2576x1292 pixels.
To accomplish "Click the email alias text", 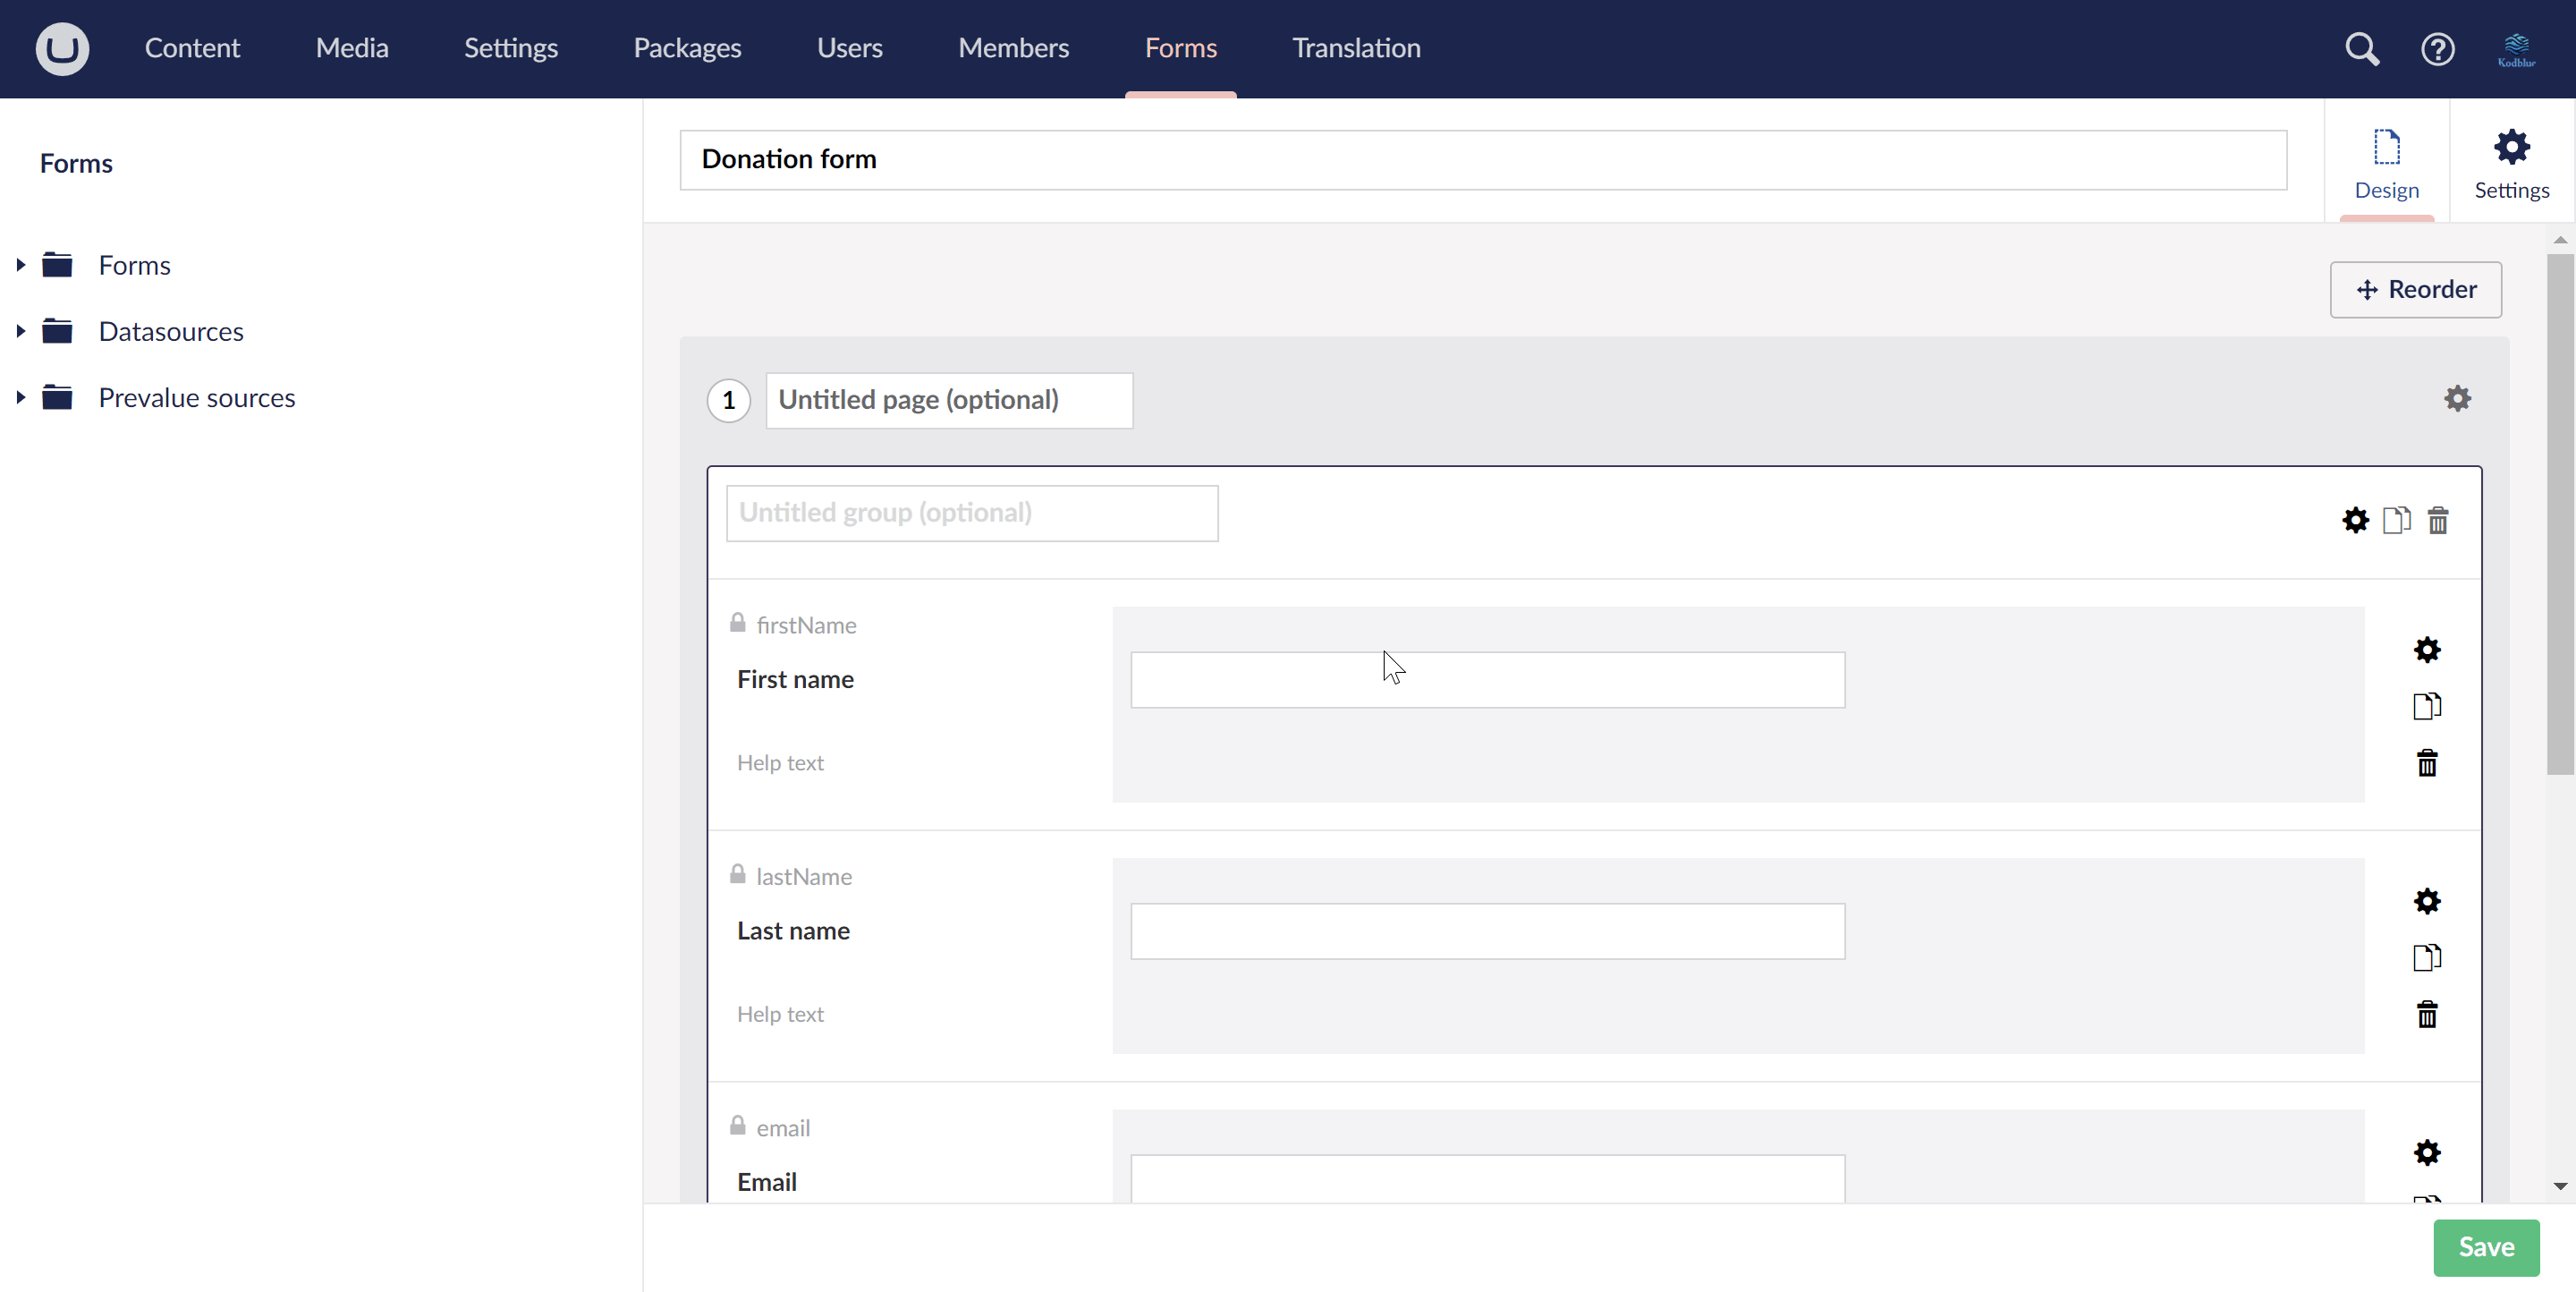I will coord(783,1127).
